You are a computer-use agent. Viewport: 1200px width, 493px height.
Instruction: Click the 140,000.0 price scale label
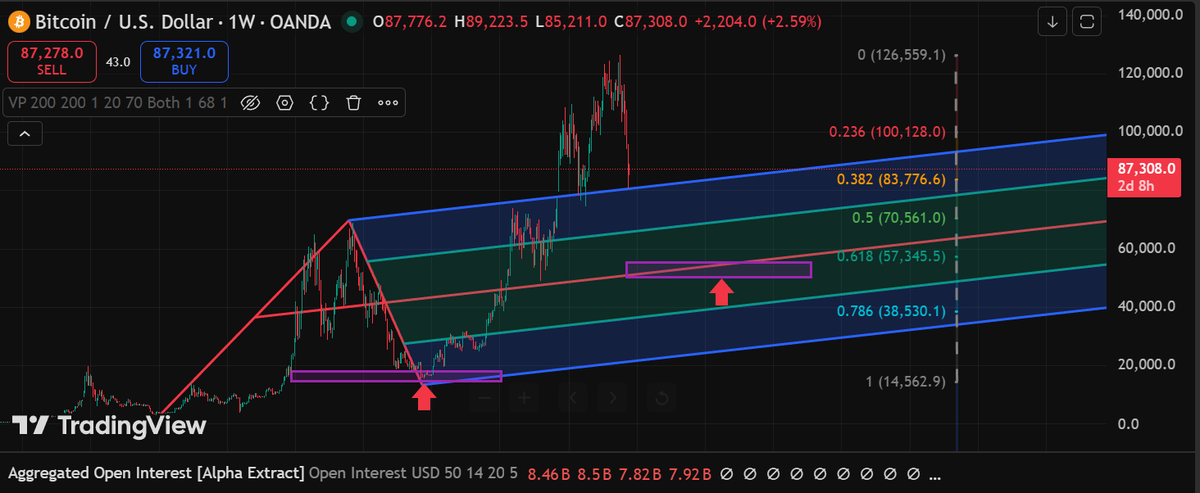(x=1151, y=14)
